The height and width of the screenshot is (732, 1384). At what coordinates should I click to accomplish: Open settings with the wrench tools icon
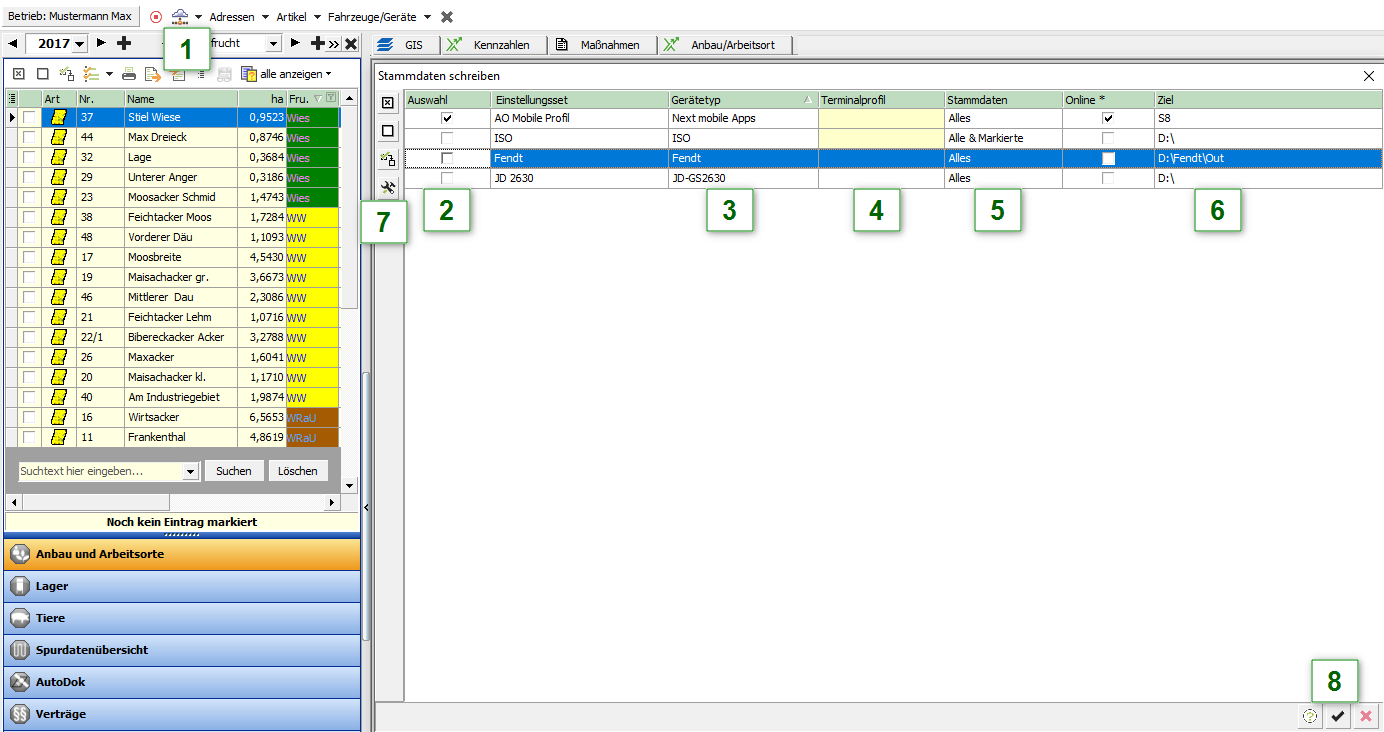[x=389, y=186]
